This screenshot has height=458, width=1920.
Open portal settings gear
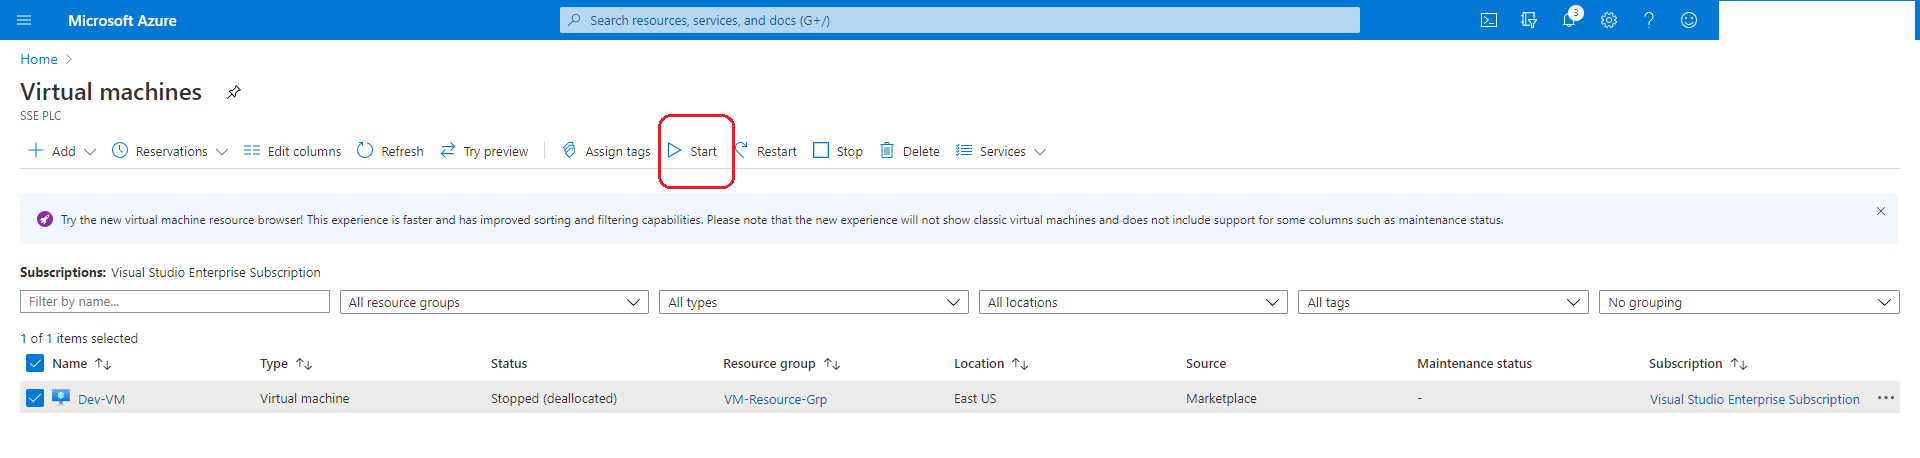click(x=1609, y=20)
